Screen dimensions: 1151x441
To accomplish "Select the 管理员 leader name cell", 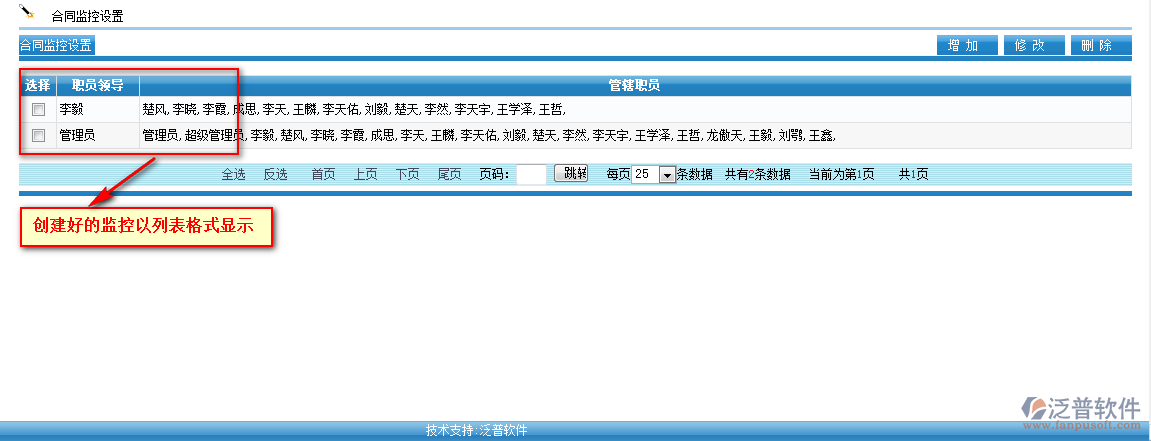I will pyautogui.click(x=98, y=136).
